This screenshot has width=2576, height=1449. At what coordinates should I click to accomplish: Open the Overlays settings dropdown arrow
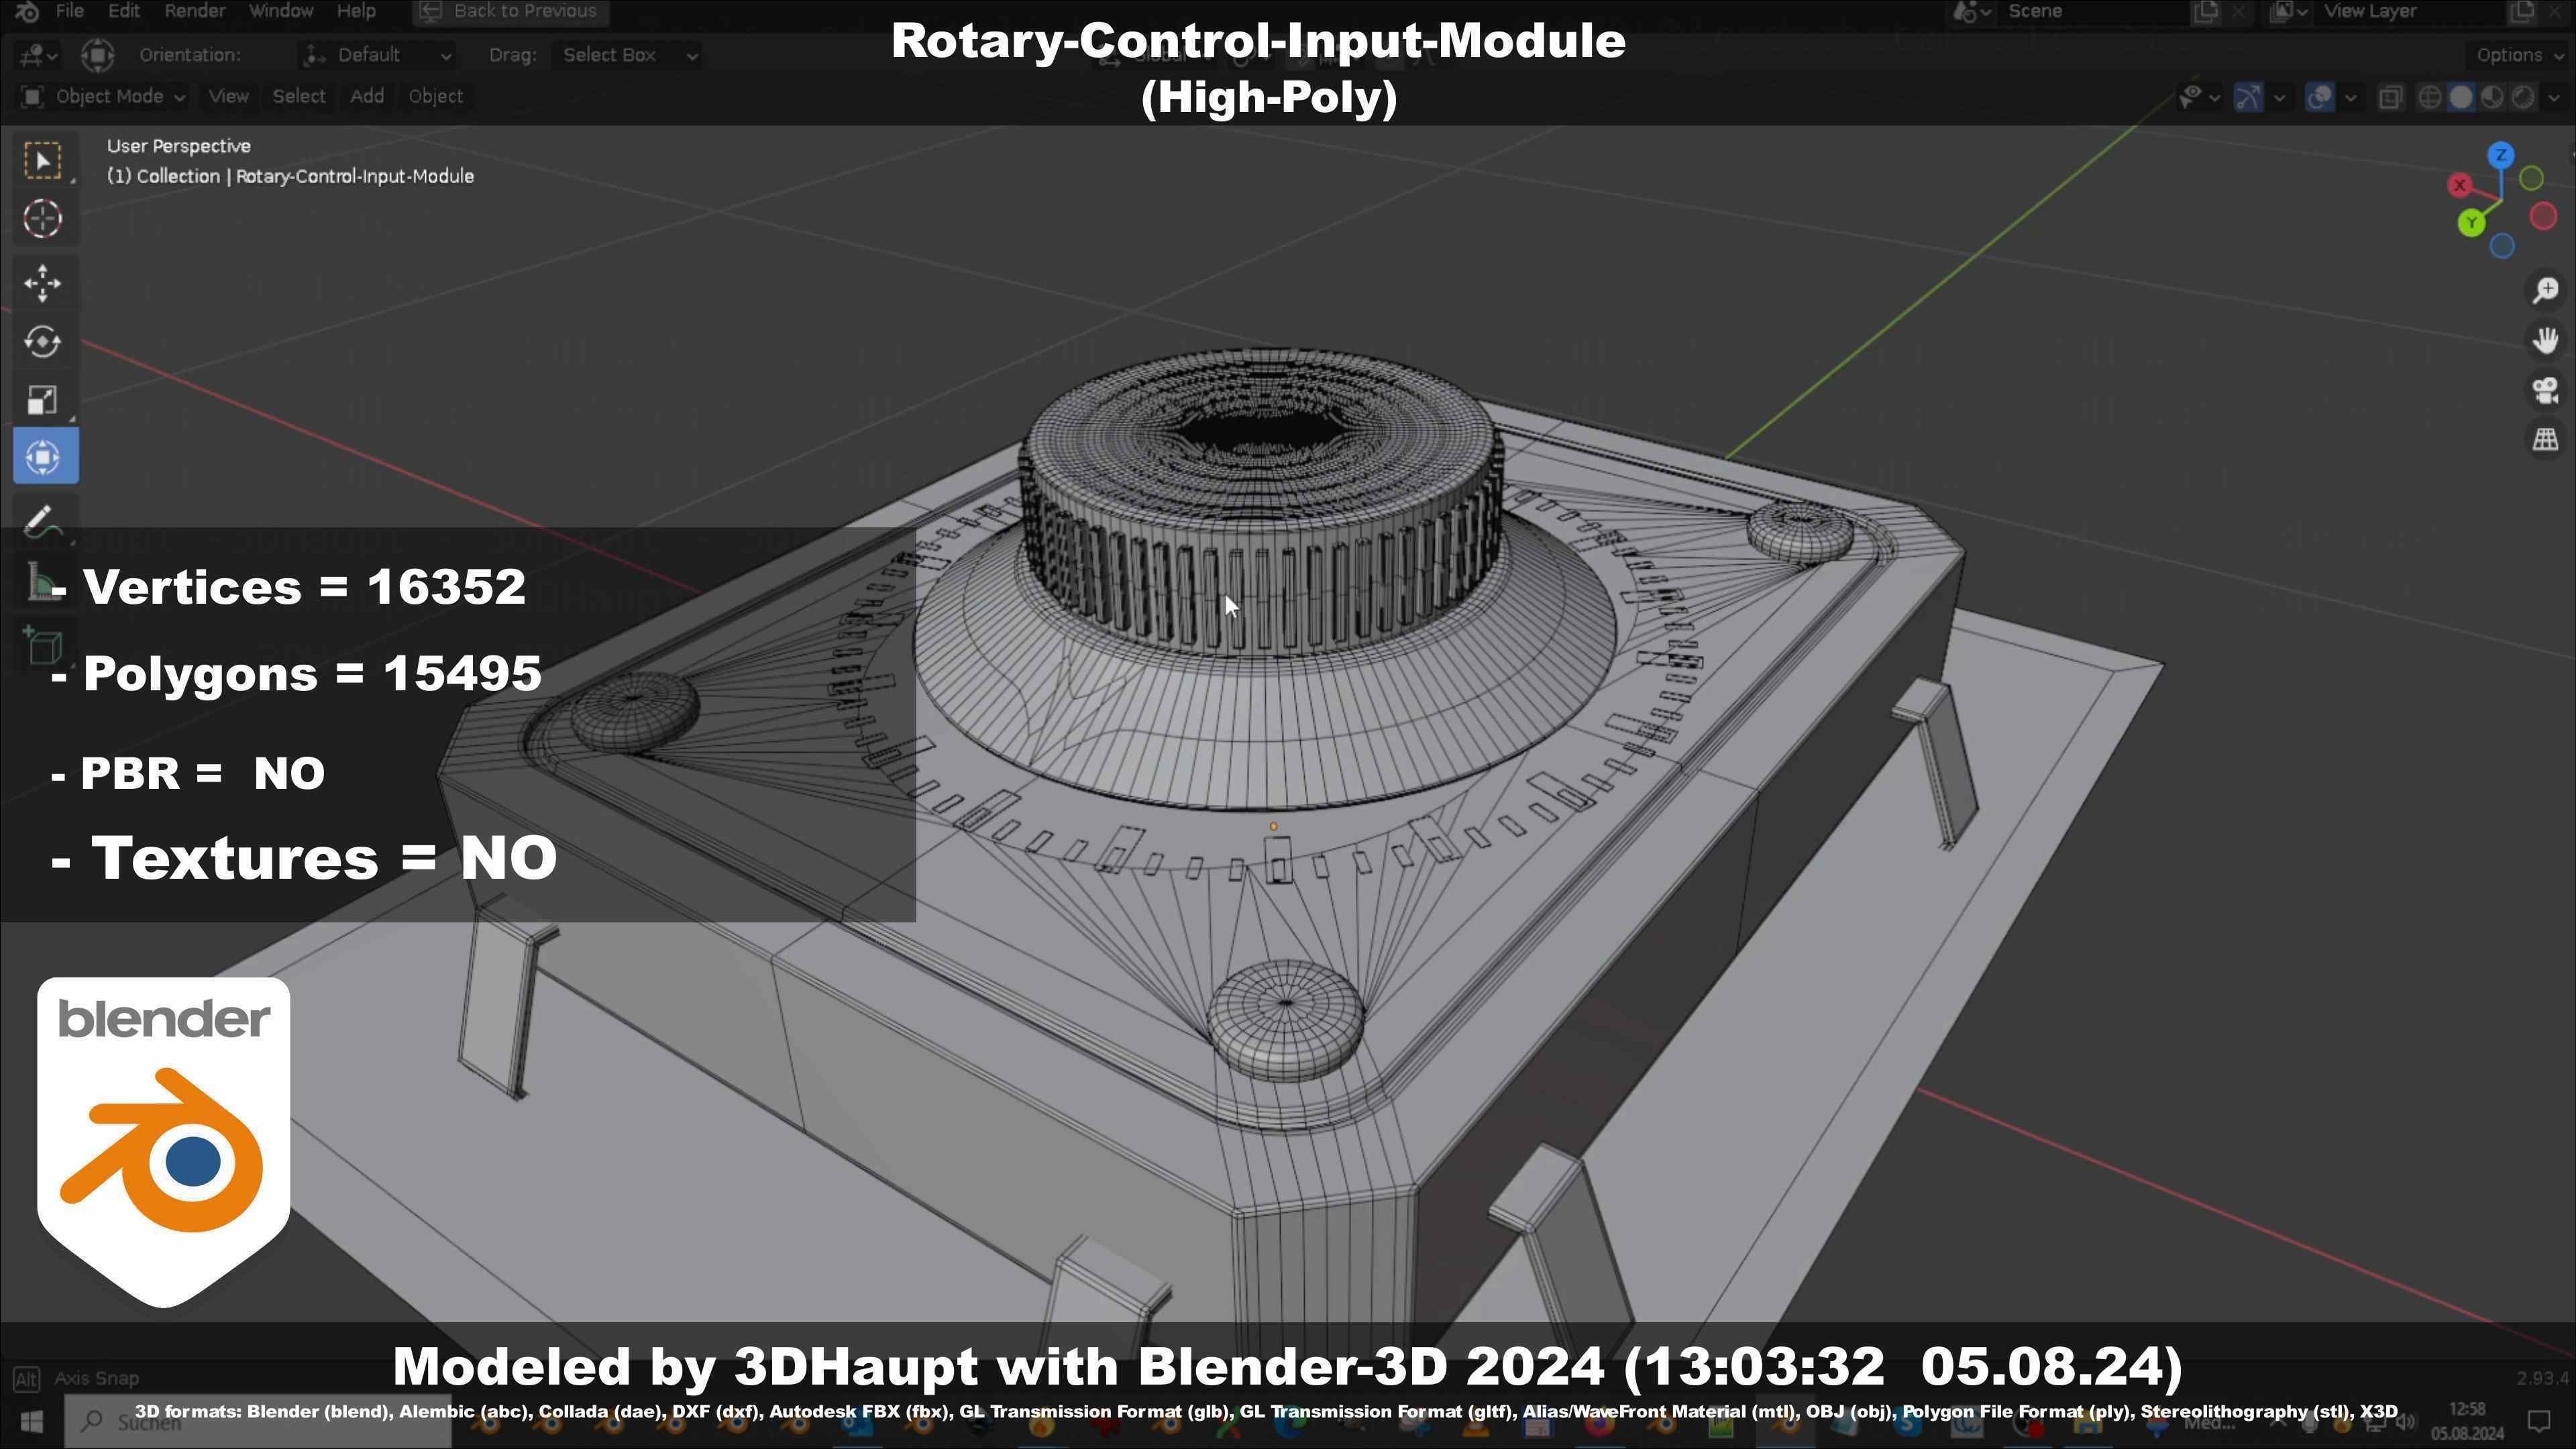[2350, 98]
